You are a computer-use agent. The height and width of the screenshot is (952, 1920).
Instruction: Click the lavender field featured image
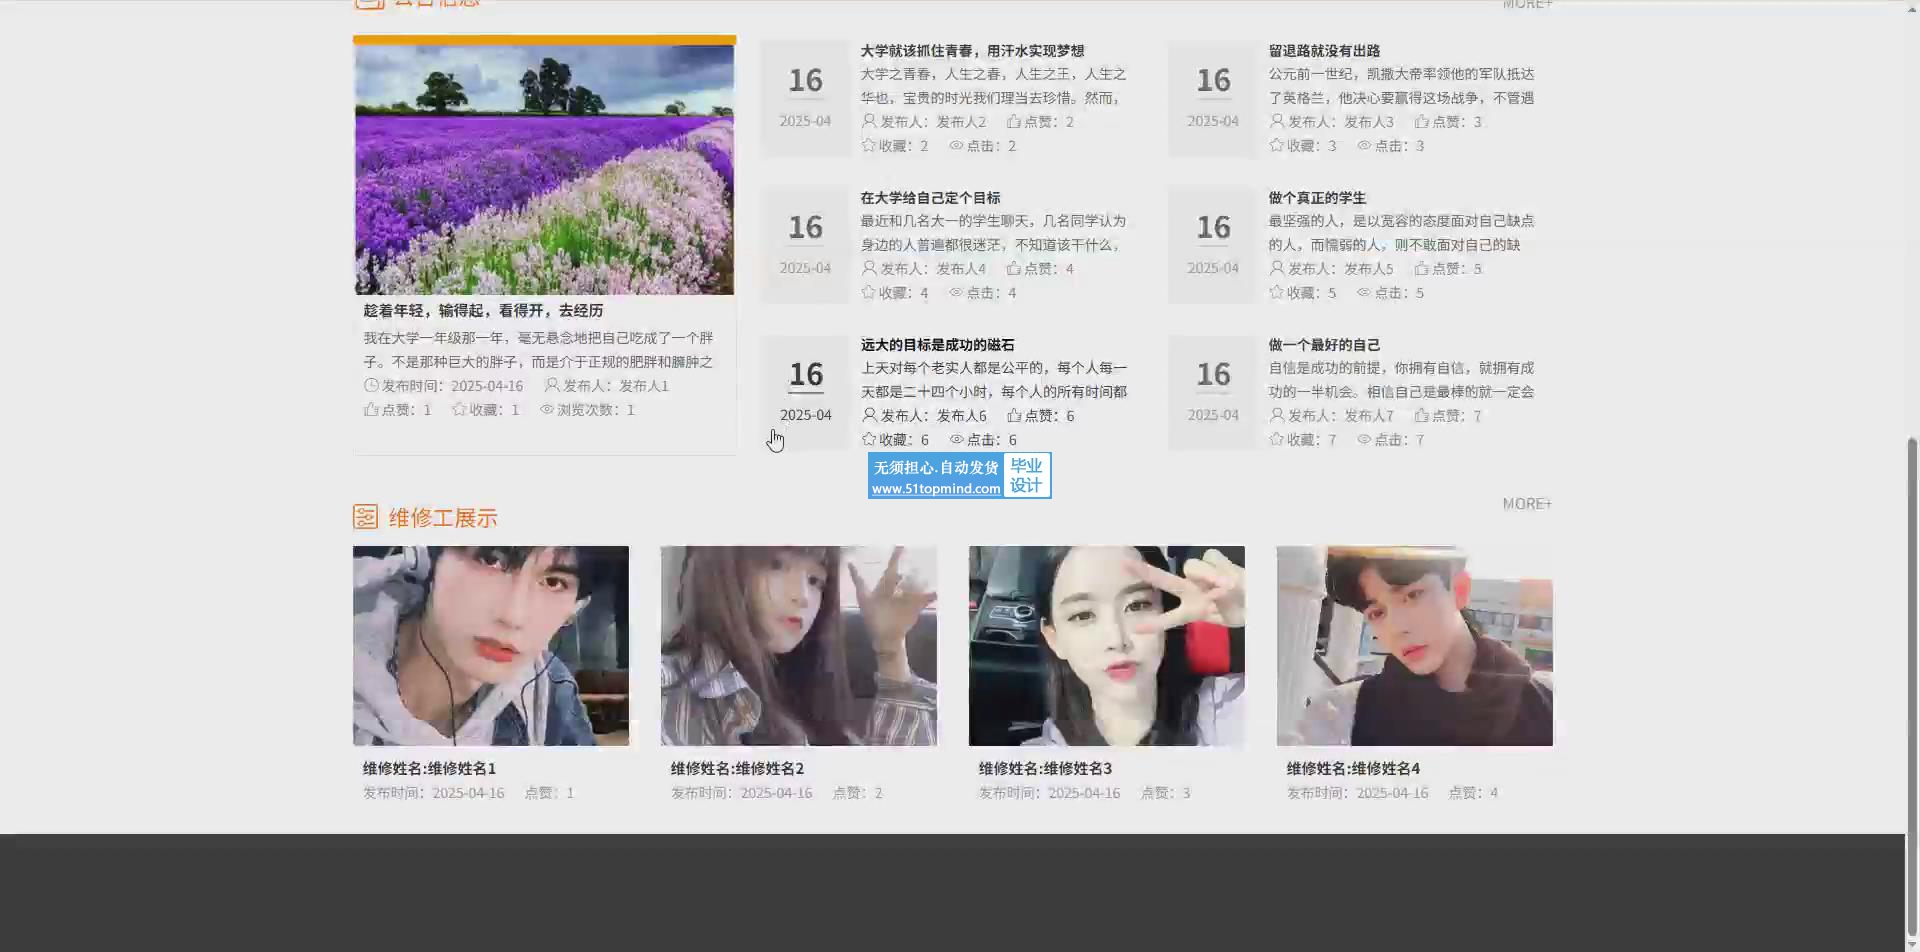(x=544, y=170)
